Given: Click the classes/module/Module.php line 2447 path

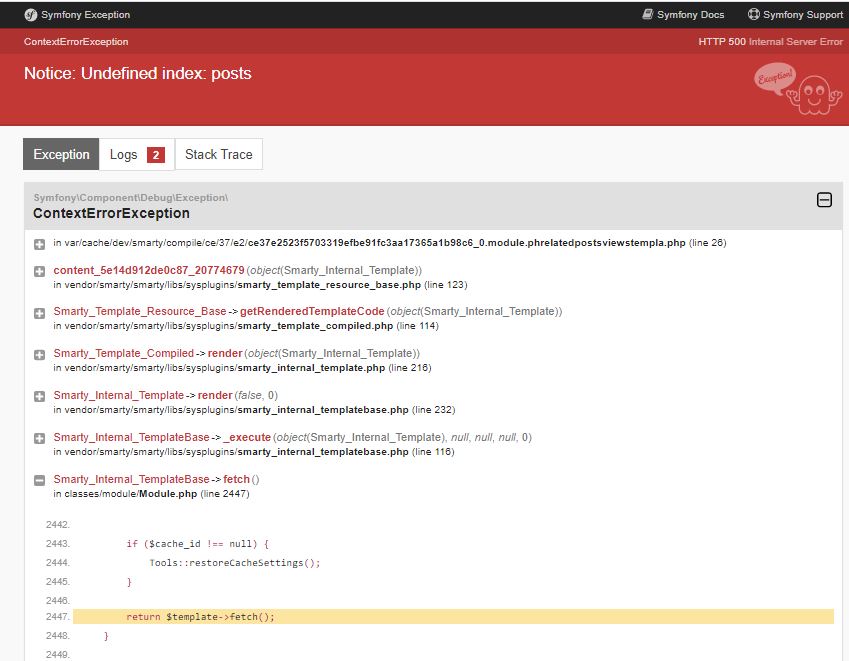Looking at the screenshot, I should (x=152, y=494).
